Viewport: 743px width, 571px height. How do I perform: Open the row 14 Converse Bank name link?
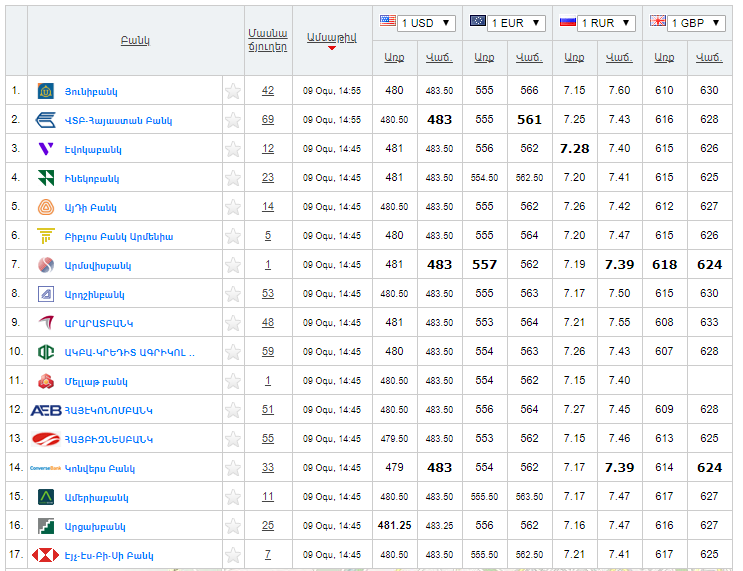pos(100,469)
